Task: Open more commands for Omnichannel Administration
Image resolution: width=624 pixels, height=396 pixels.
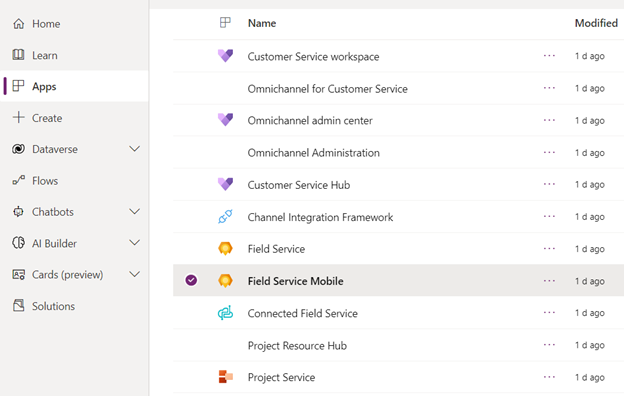Action: click(549, 152)
